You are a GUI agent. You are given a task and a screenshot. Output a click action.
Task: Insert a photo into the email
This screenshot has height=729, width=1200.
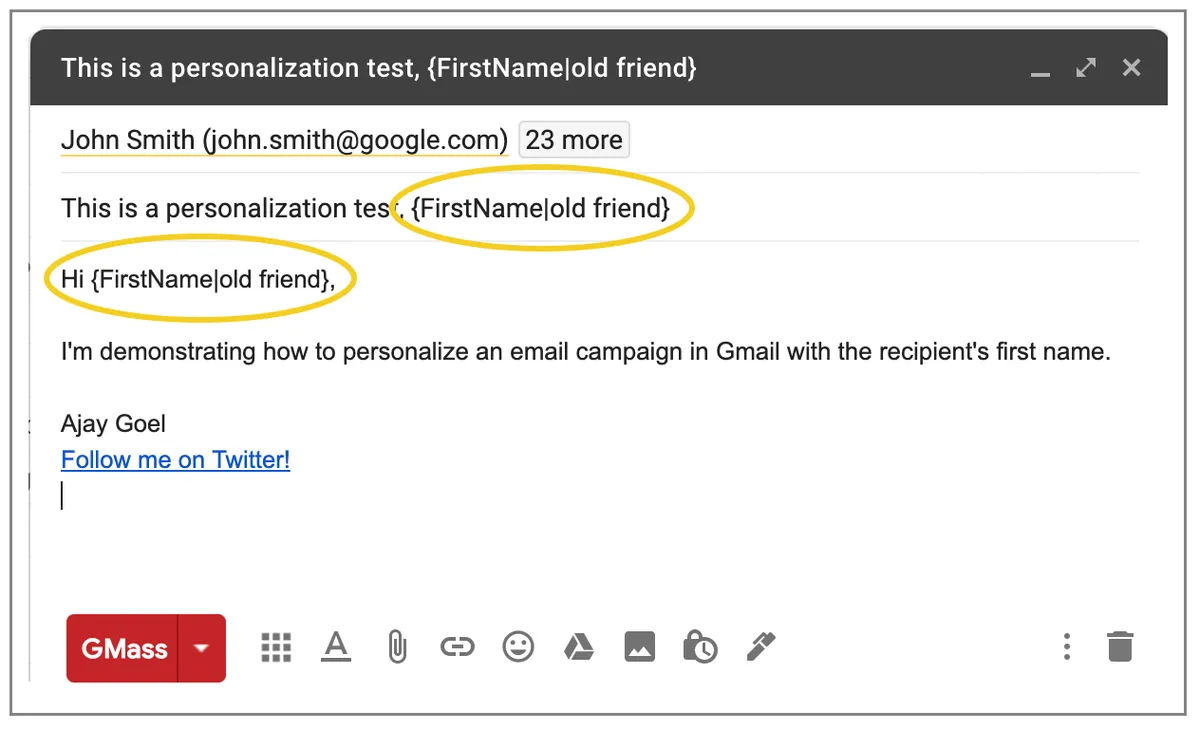640,648
